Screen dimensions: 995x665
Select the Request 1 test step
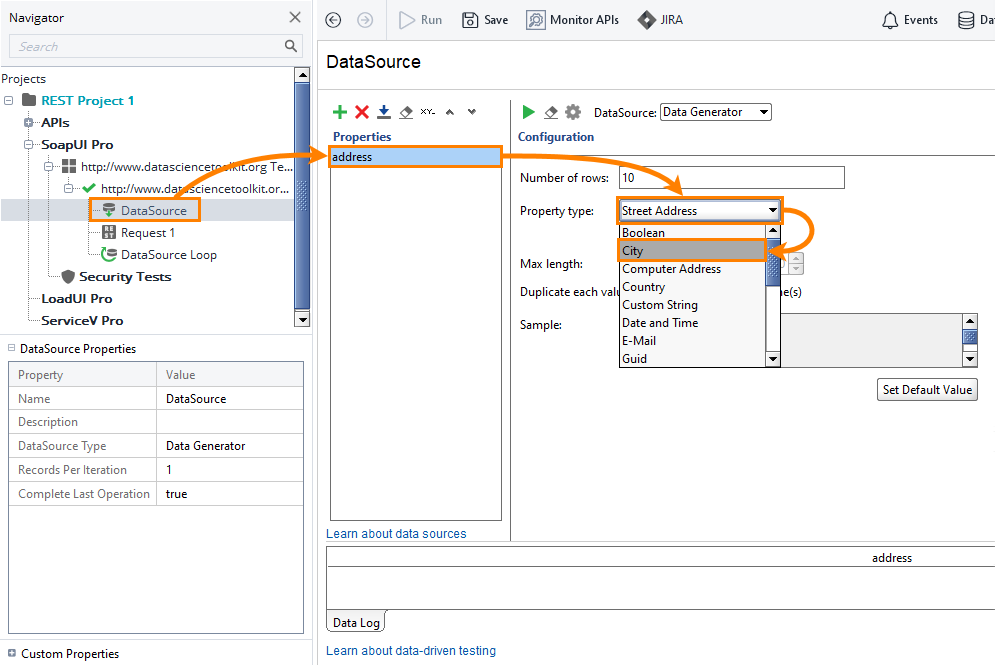coord(147,233)
